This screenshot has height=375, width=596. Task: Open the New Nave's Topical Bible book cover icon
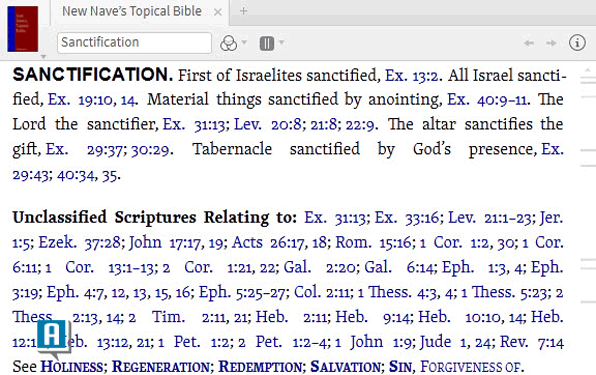[x=23, y=29]
